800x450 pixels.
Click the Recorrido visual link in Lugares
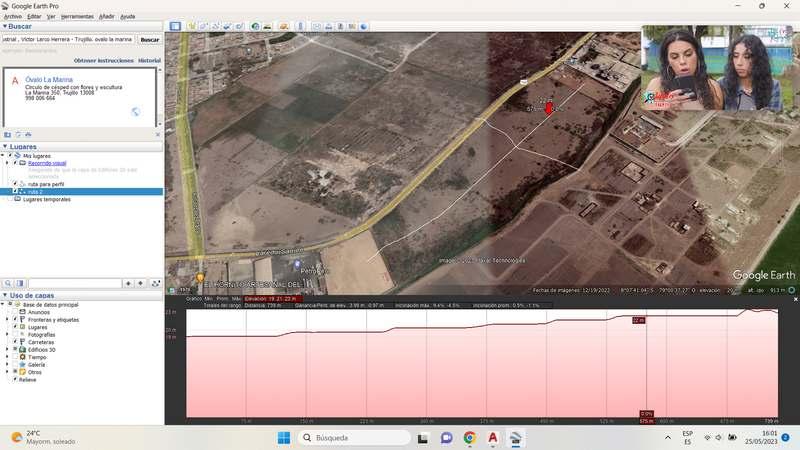click(47, 163)
